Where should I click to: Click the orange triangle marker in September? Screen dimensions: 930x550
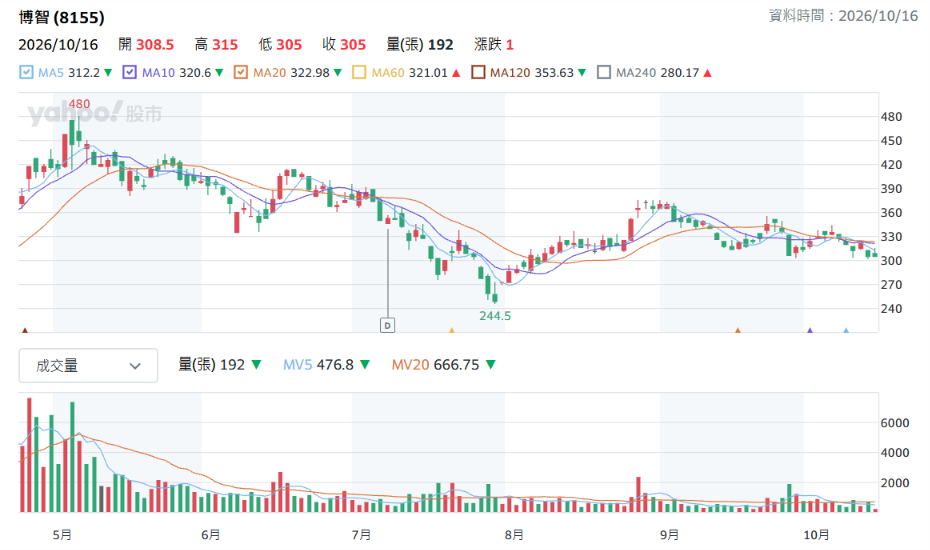click(738, 330)
